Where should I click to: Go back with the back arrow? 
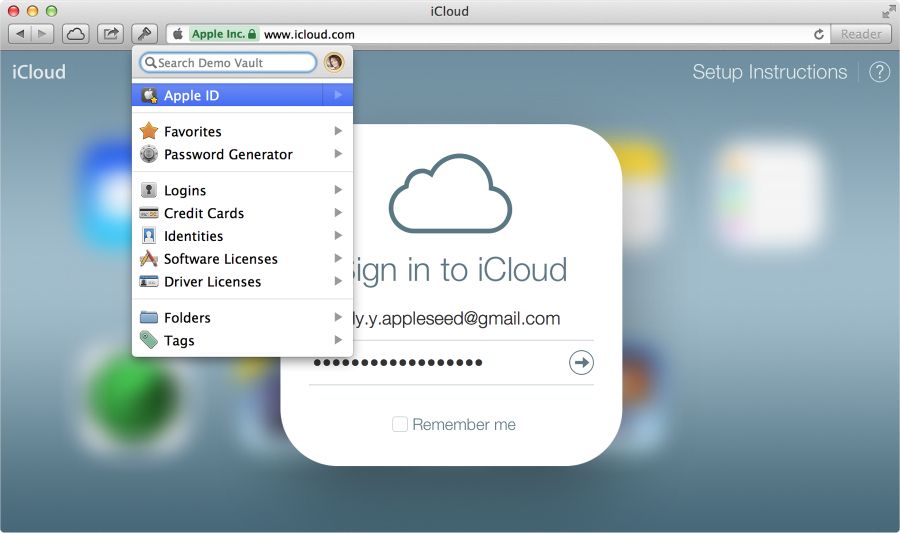[20, 34]
